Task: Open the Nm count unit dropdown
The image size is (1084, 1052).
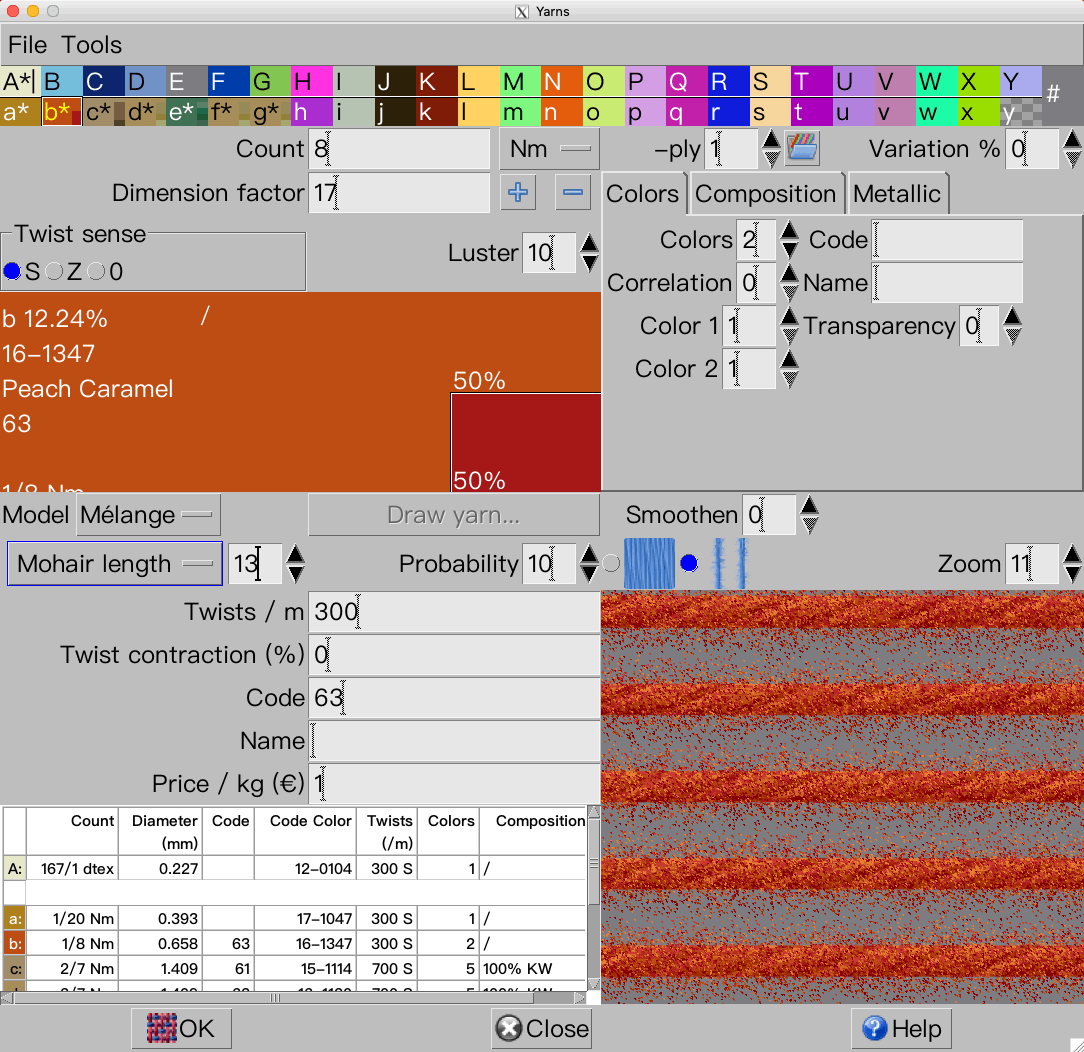Action: pos(549,149)
